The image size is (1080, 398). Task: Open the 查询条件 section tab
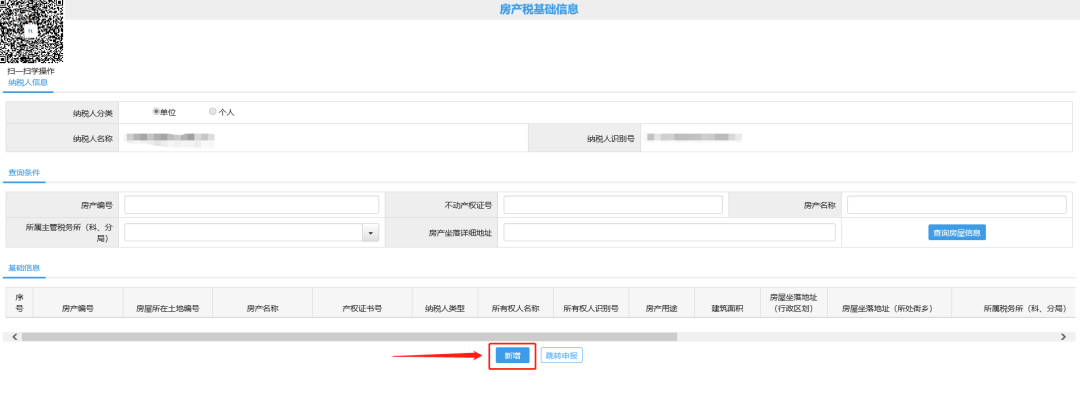[24, 172]
